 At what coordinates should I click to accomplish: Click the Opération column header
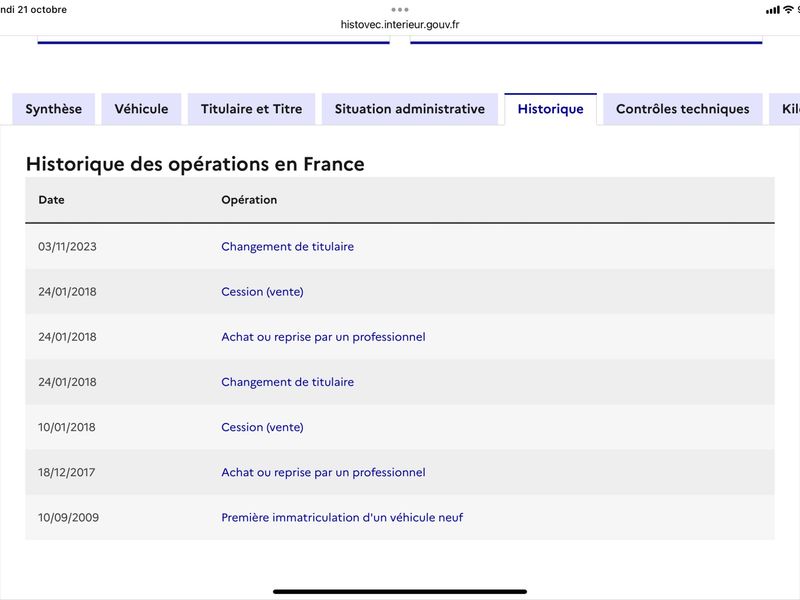pos(249,200)
